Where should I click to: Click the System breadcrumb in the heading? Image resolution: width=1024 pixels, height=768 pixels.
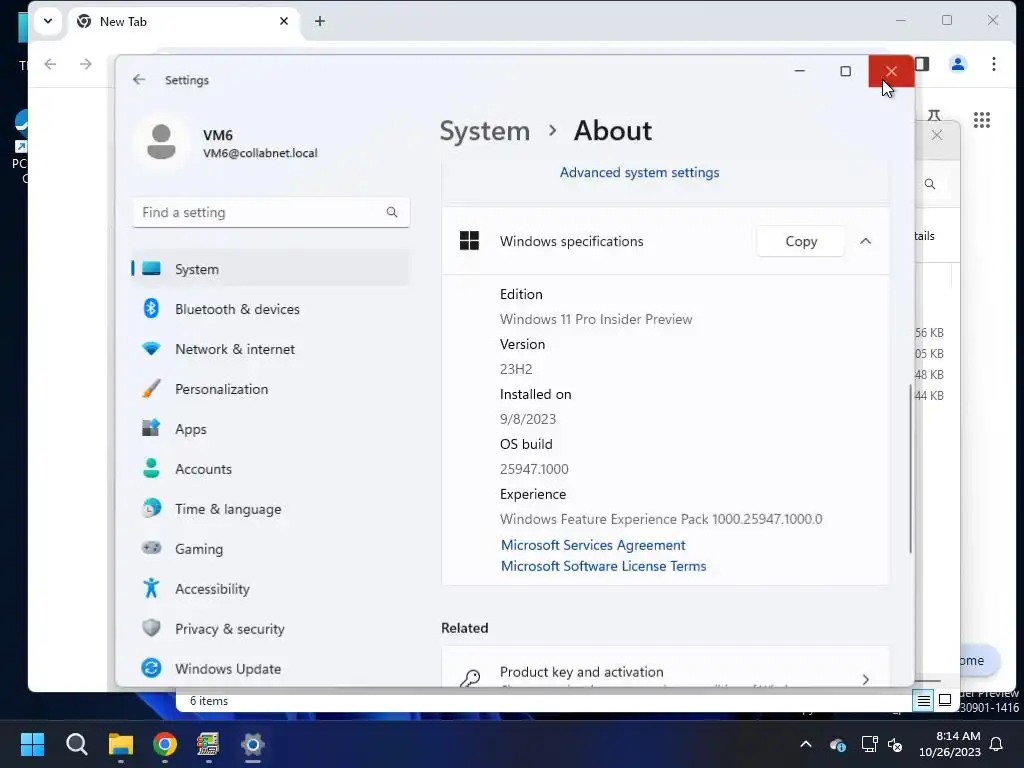pyautogui.click(x=485, y=131)
